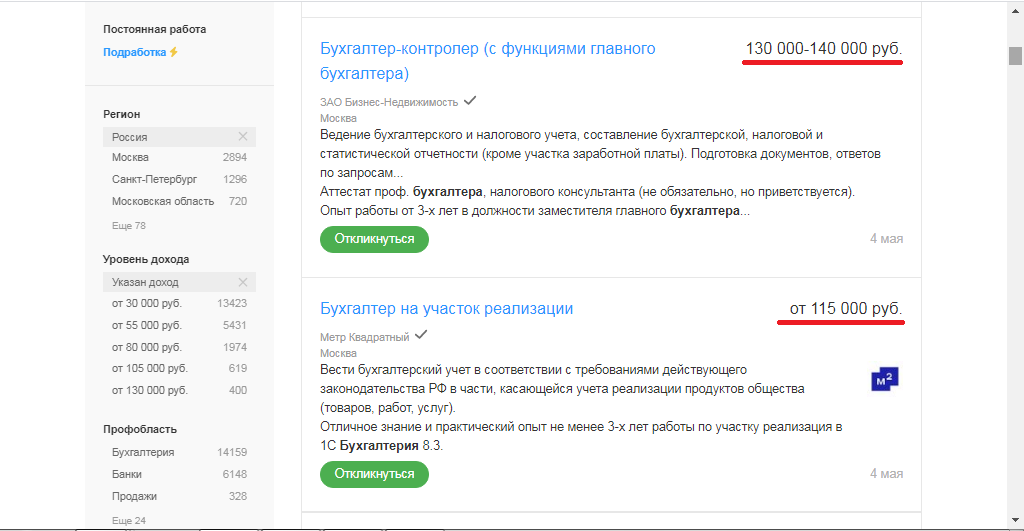Expand regions with Еще 78

[x=128, y=226]
